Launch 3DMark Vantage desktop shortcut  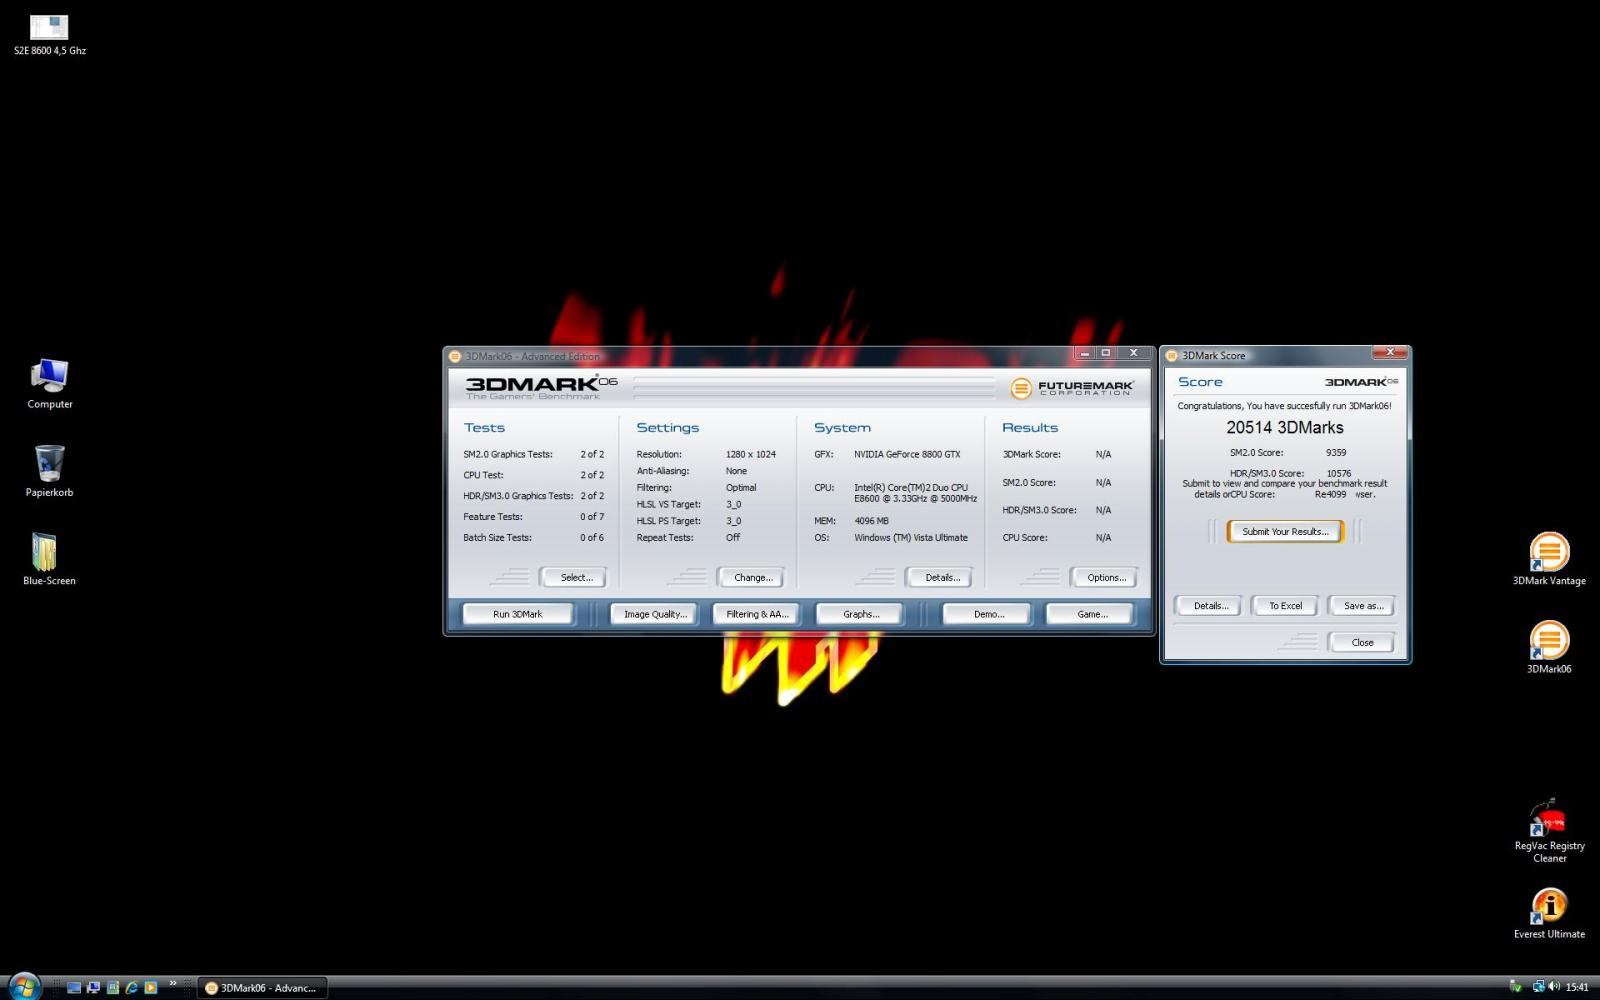1549,559
